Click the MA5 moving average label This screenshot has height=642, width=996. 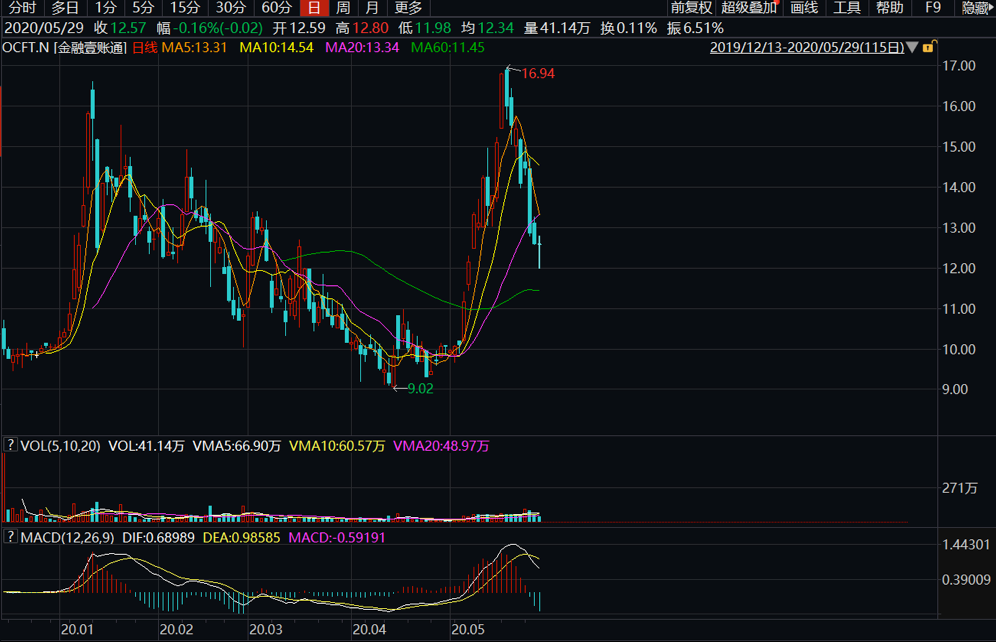(195, 47)
